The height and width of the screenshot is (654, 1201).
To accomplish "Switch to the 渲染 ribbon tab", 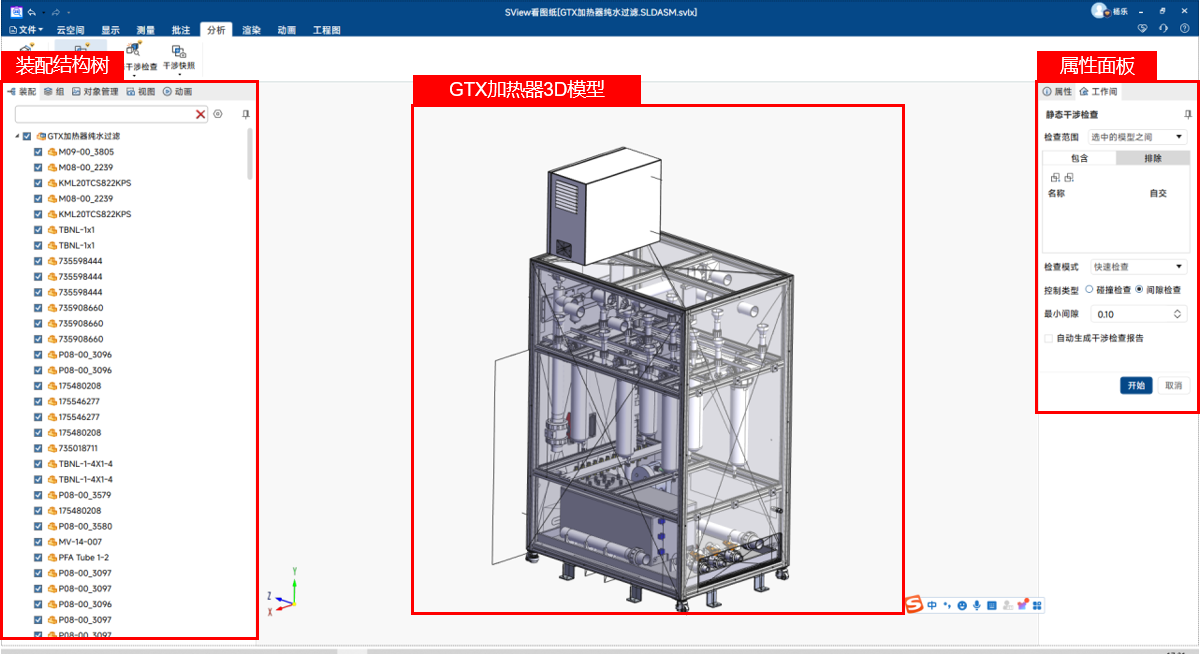I will (251, 30).
